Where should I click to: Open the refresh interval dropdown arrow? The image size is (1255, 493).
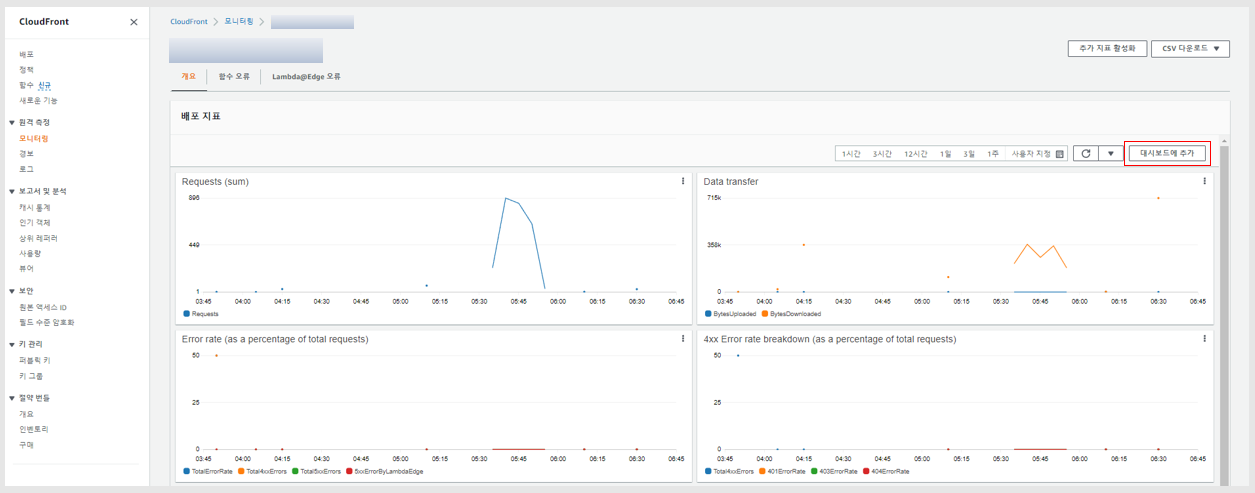[1110, 154]
